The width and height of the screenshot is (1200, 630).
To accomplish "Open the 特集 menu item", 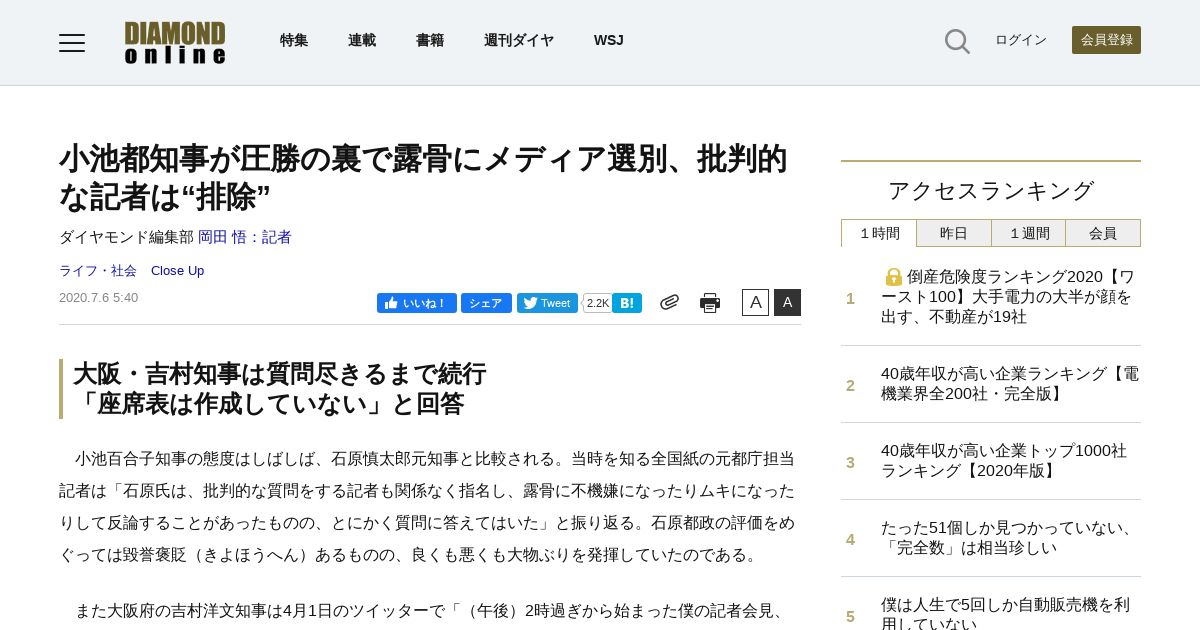I will click(x=294, y=40).
